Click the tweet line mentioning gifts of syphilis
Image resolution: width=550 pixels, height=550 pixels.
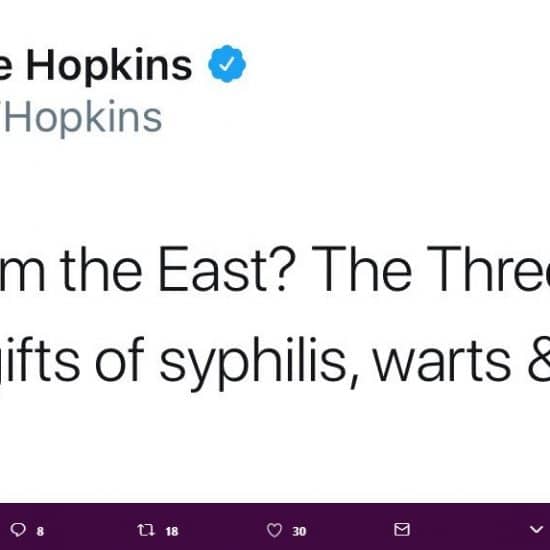275,361
